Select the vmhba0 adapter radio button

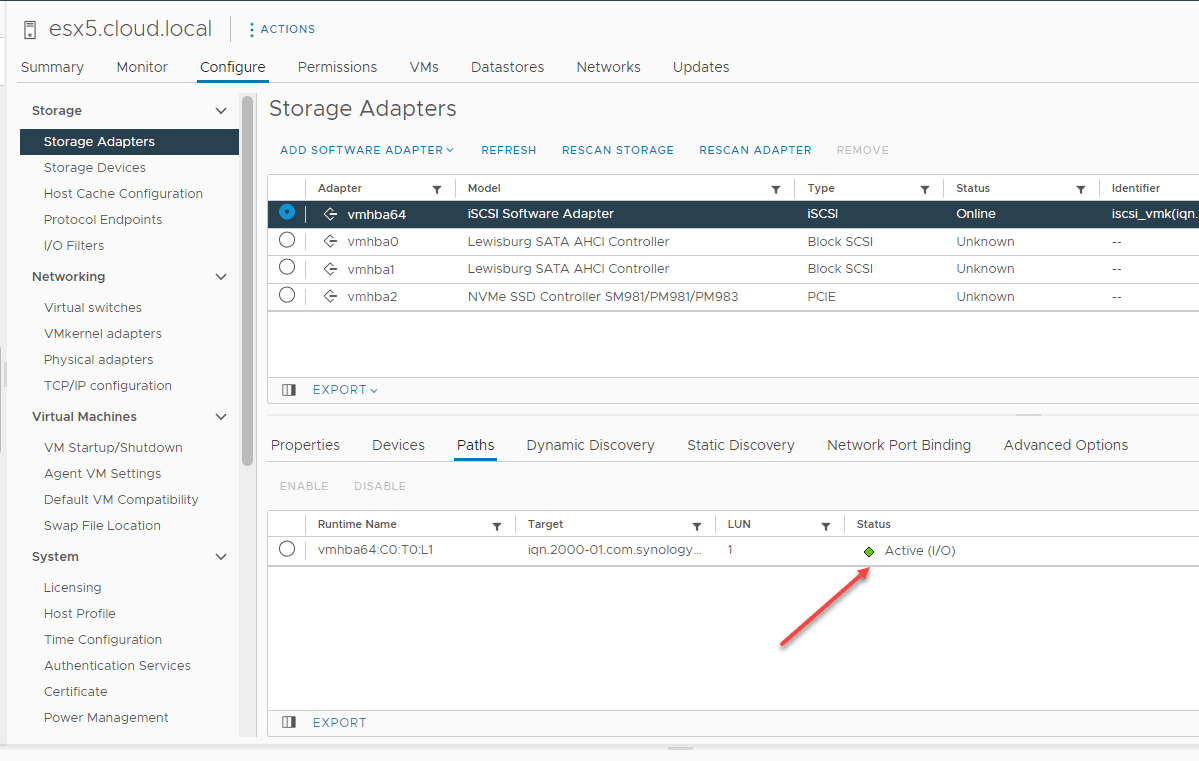287,240
